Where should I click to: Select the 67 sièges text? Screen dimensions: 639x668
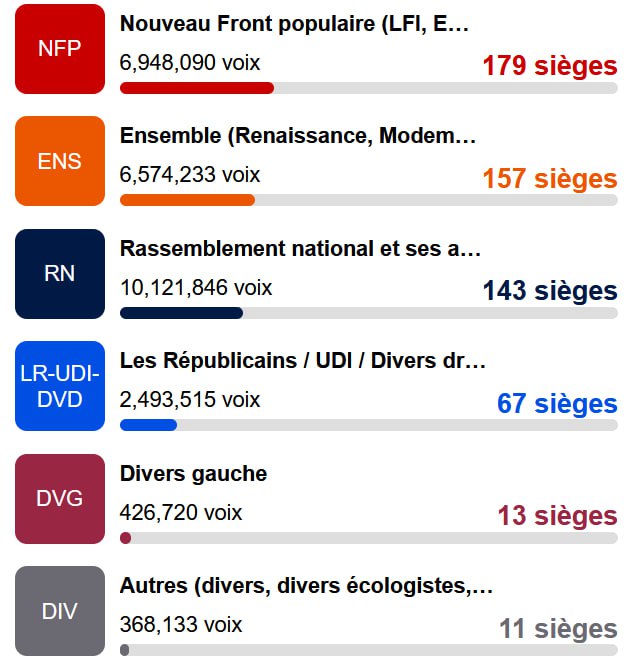[x=557, y=403]
